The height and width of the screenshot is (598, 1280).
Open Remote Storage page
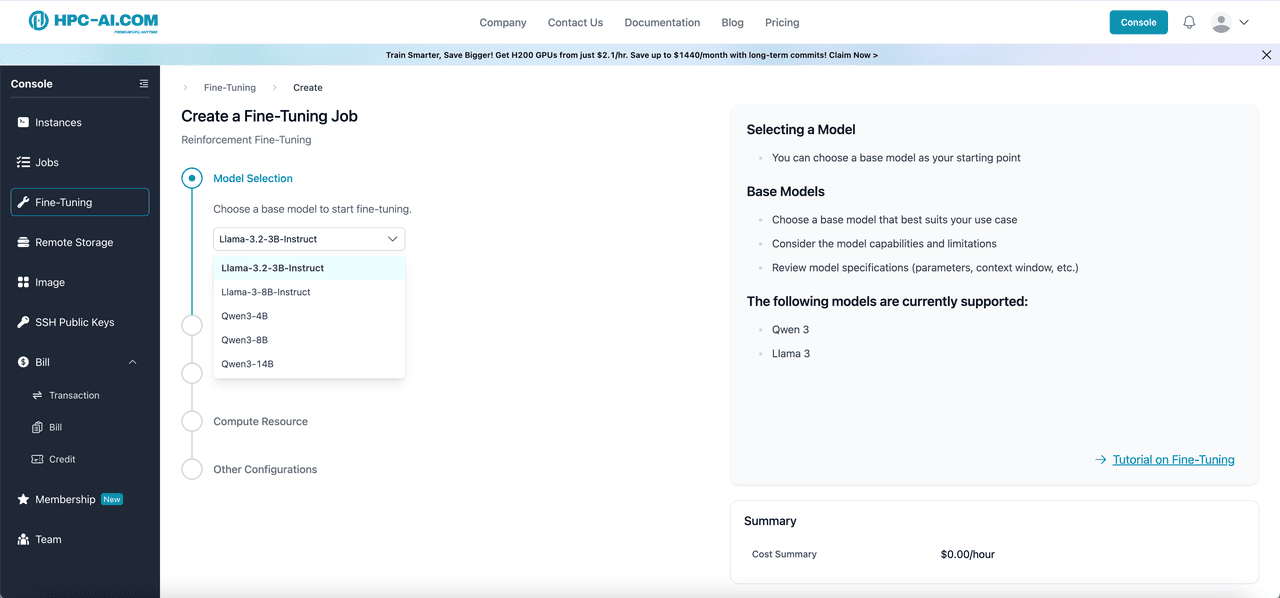coord(74,242)
